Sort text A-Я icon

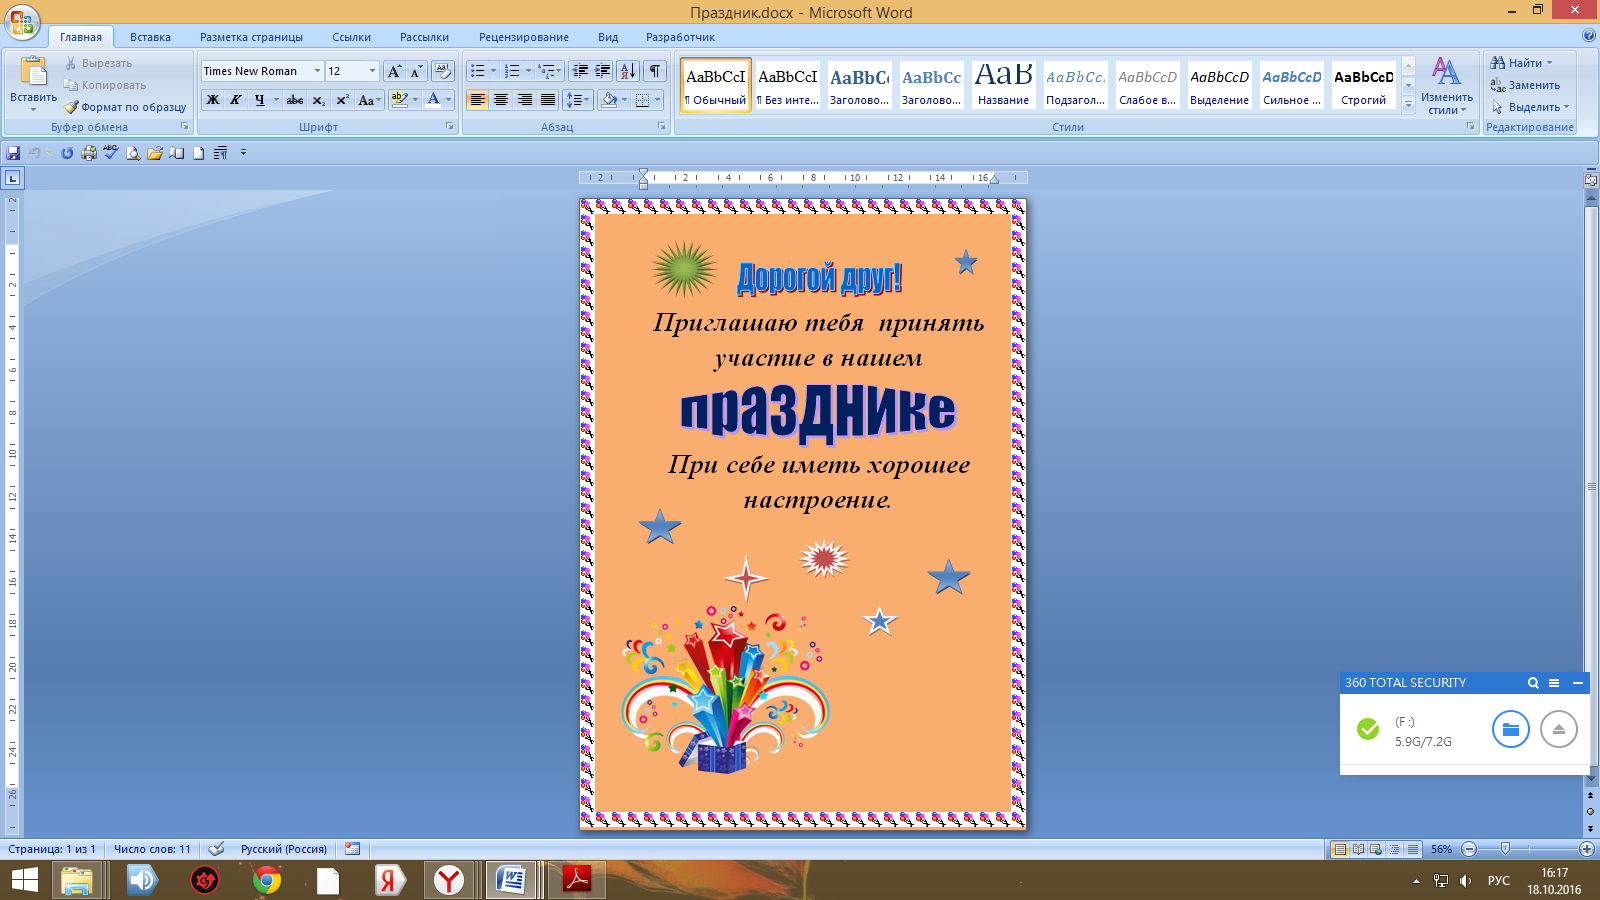(628, 71)
